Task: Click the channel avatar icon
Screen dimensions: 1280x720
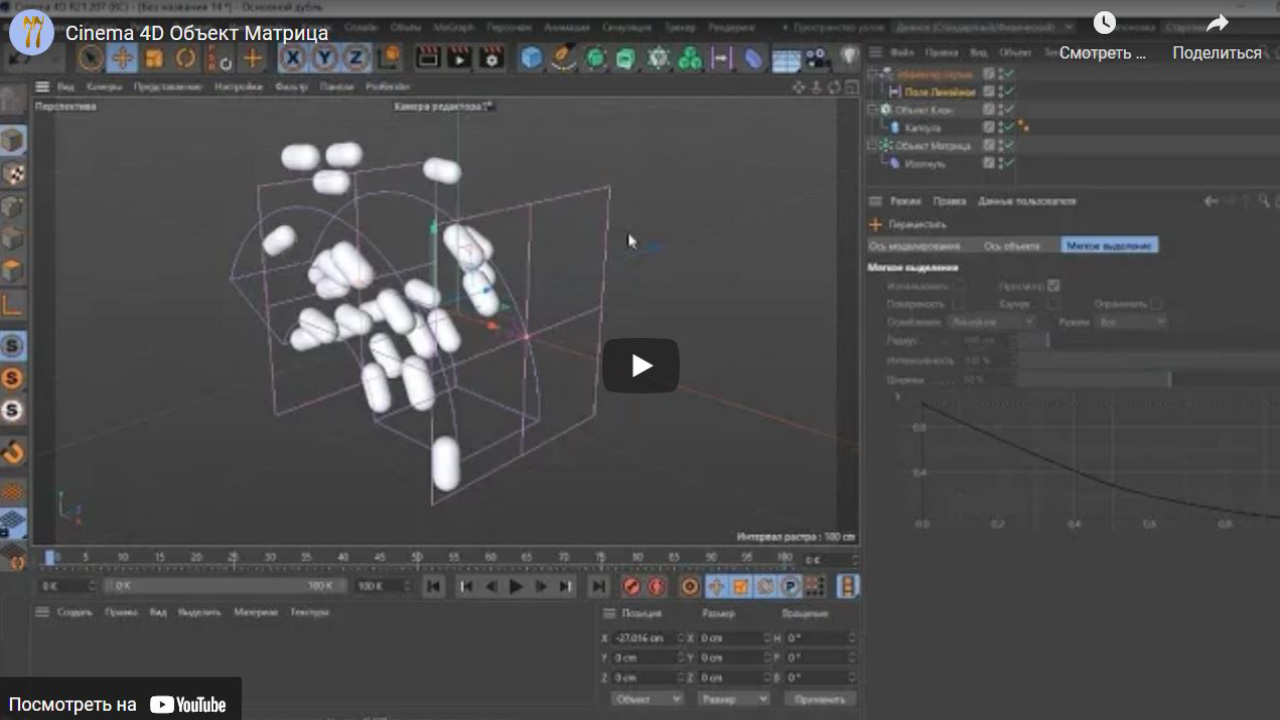Action: click(x=32, y=32)
